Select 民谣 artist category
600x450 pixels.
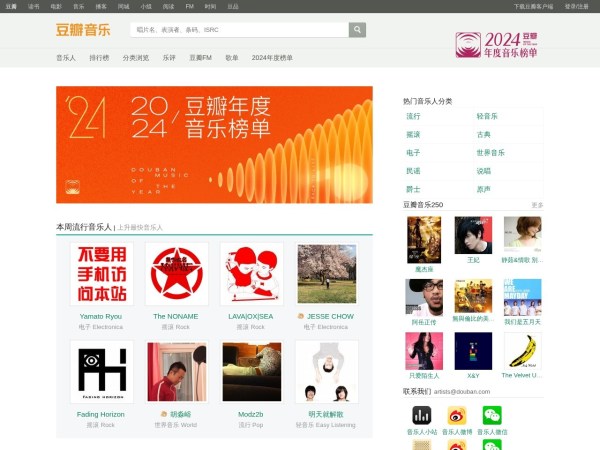[x=413, y=171]
